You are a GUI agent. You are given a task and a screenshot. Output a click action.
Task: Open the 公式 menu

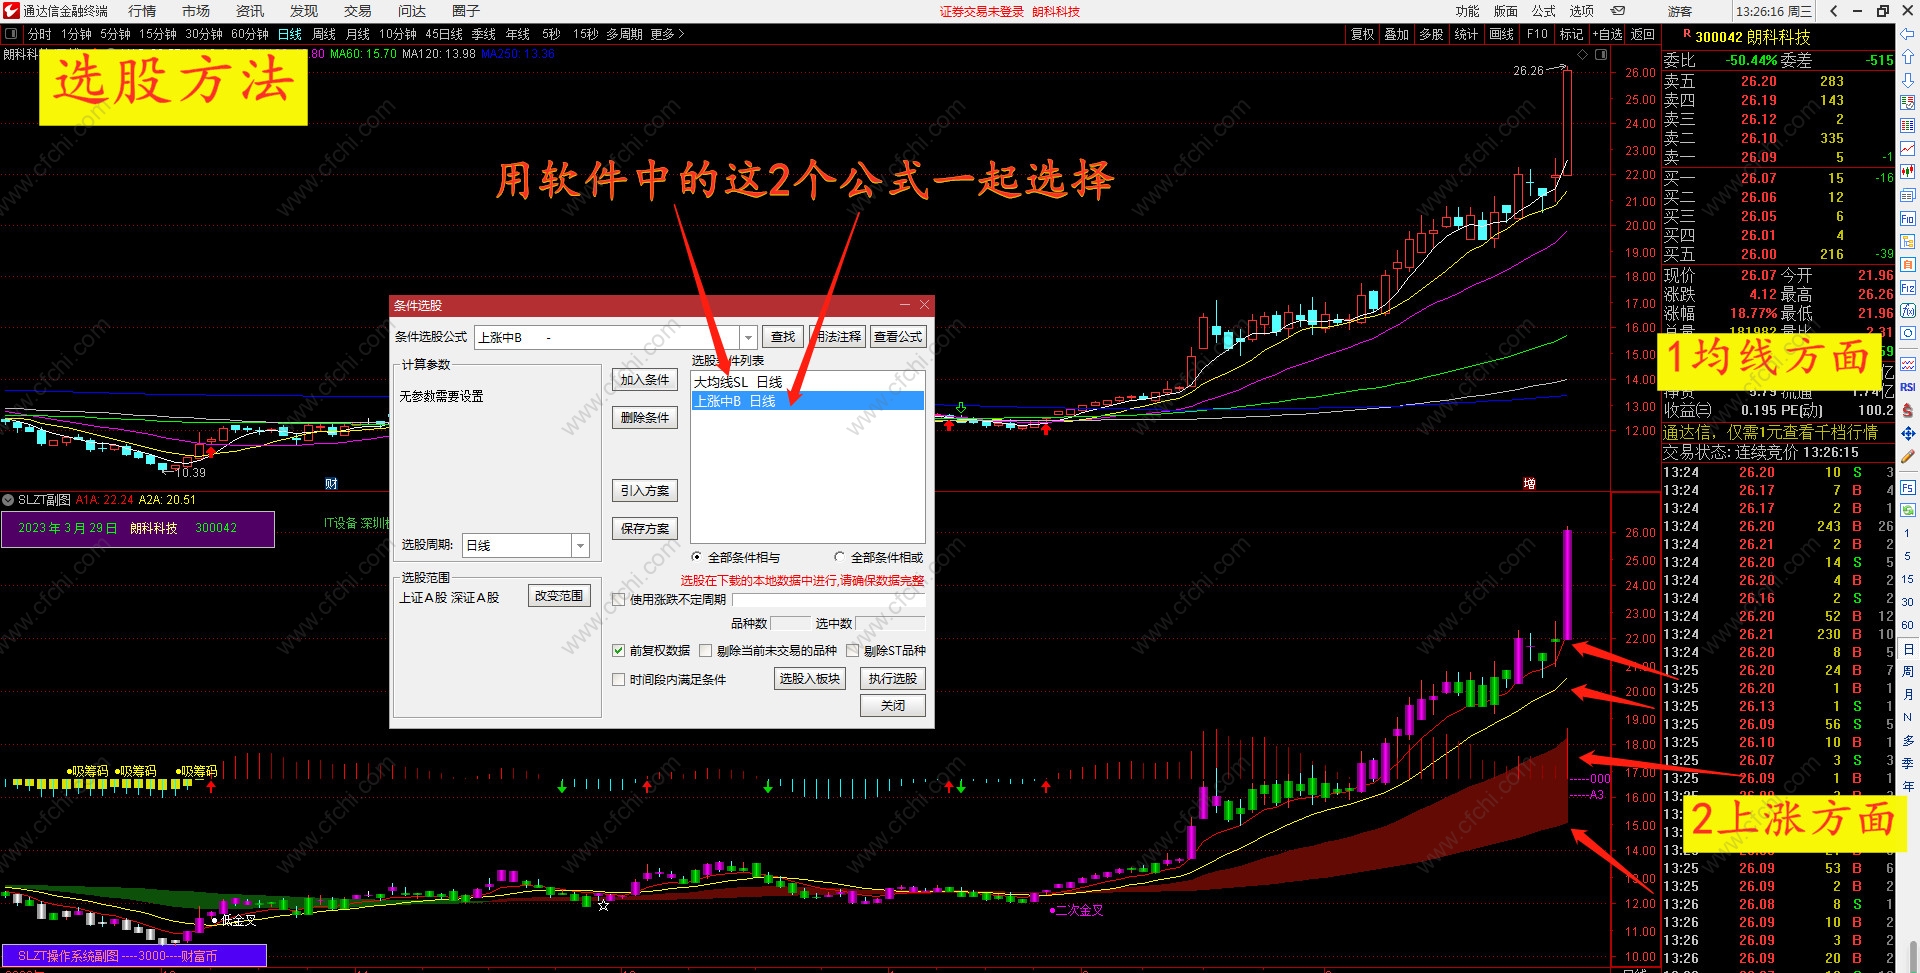(x=1544, y=11)
